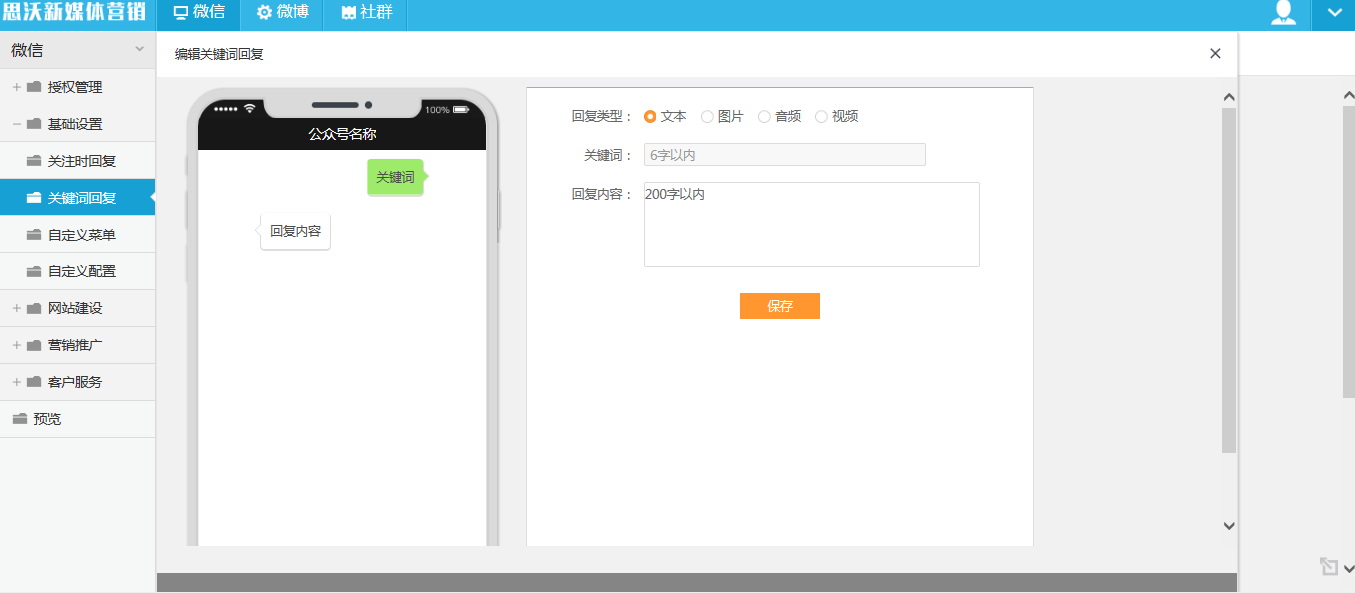Screen dimensions: 1355x593
Task: Click the gear icon on 微博 tab
Action: 264,13
